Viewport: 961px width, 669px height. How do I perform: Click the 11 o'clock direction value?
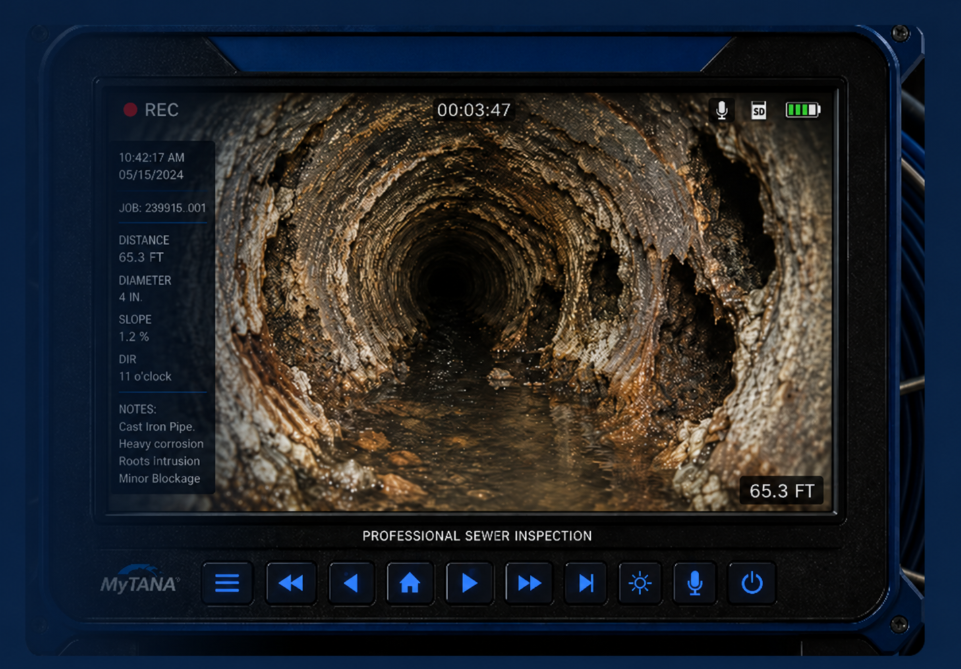tap(145, 376)
